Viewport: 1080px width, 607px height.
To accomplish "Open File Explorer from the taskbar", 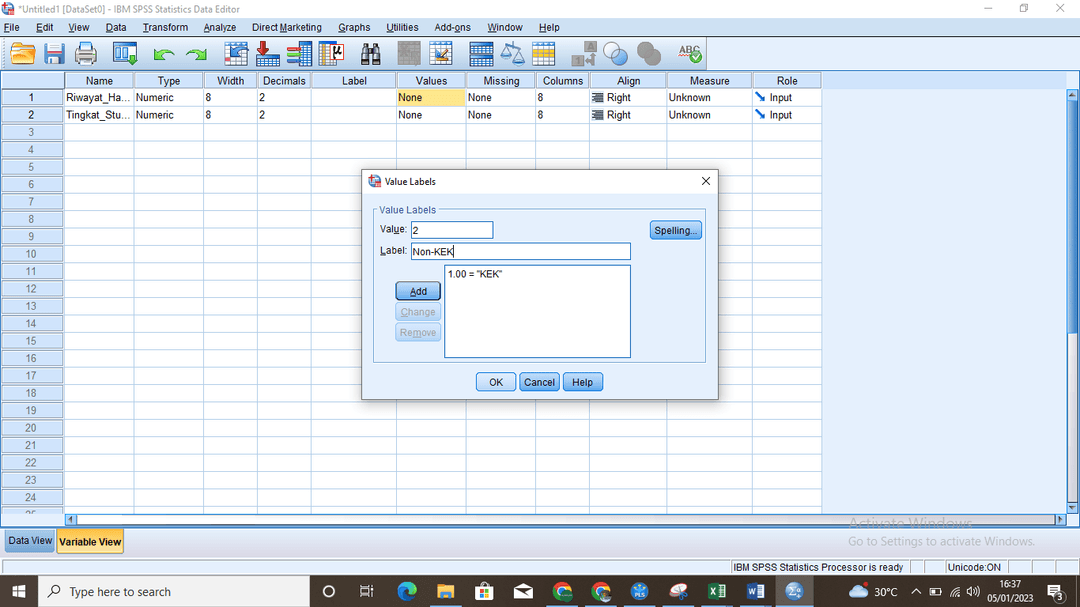I will (x=446, y=591).
